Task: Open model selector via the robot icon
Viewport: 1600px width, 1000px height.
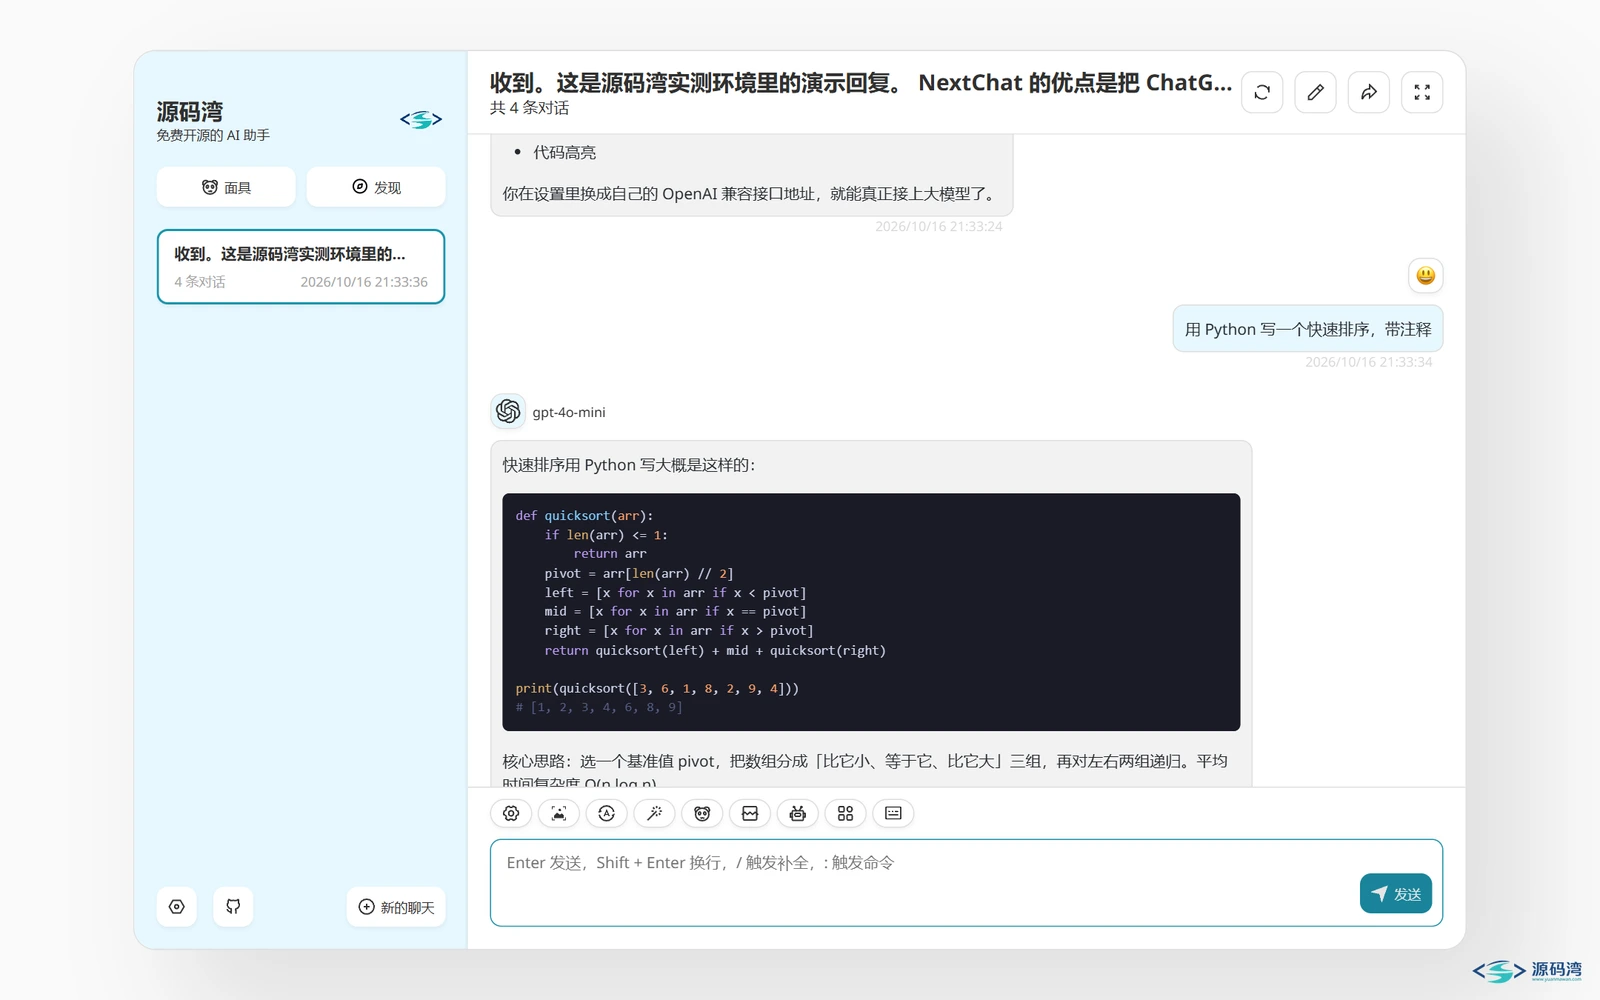Action: 798,813
